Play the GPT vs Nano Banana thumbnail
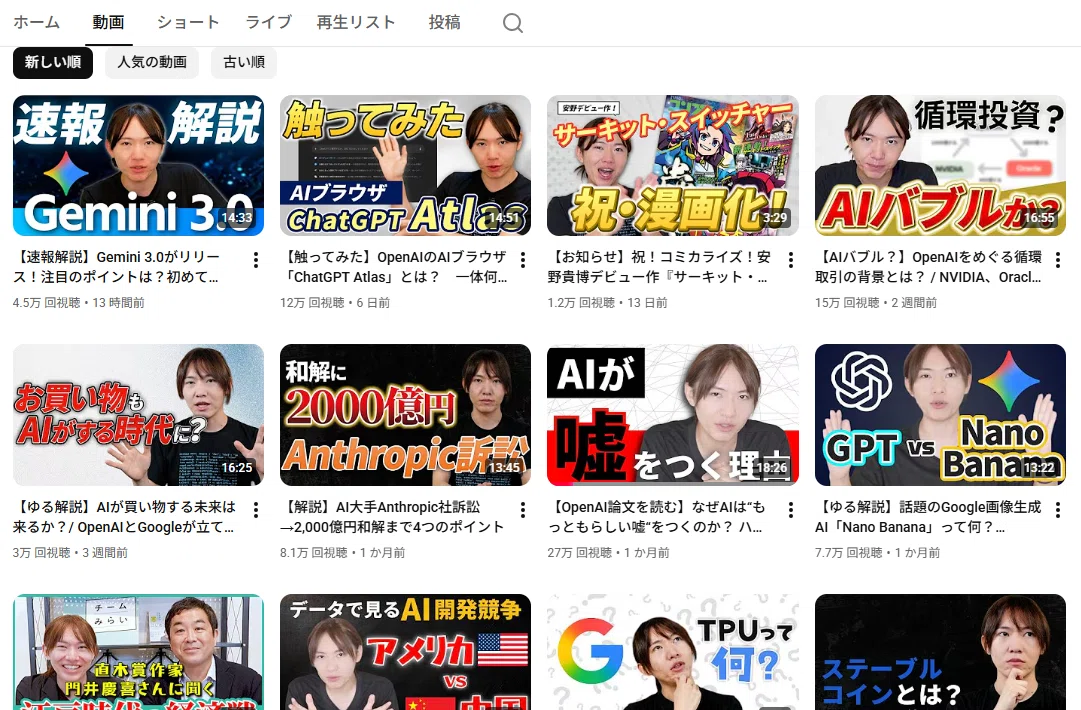The image size is (1081, 710). [x=940, y=415]
